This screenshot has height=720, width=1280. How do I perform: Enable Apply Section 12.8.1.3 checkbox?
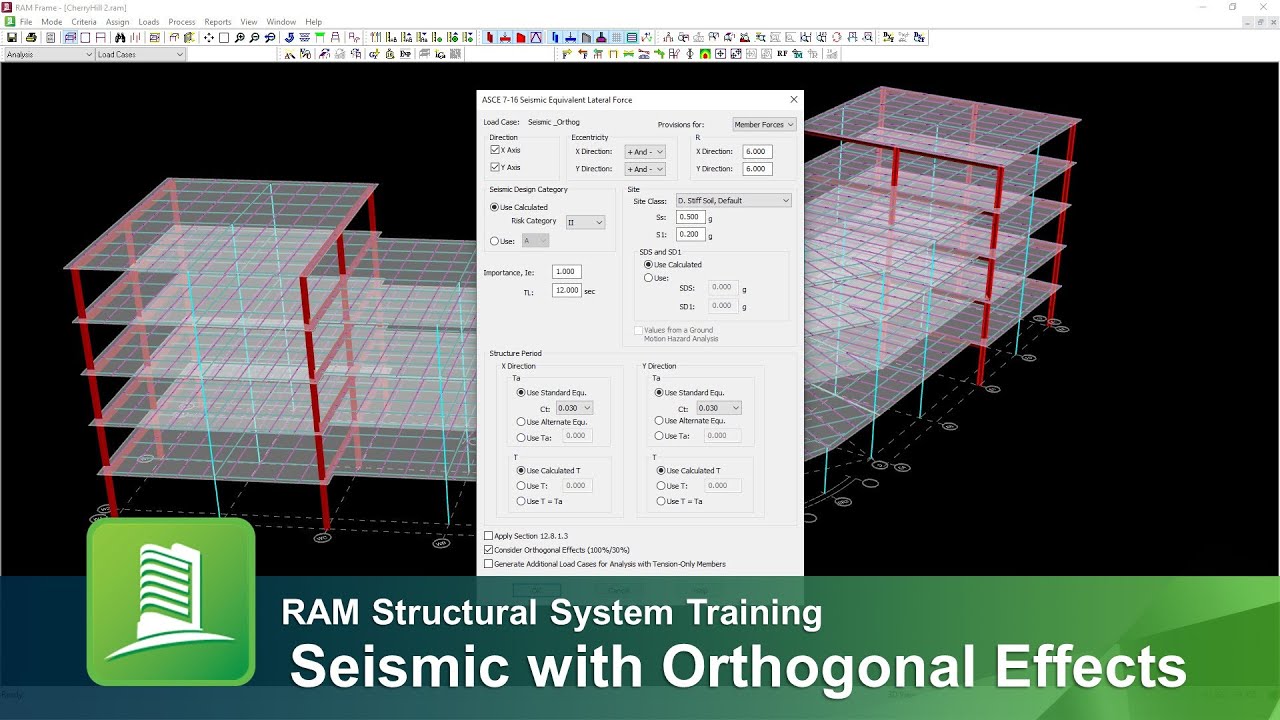488,536
